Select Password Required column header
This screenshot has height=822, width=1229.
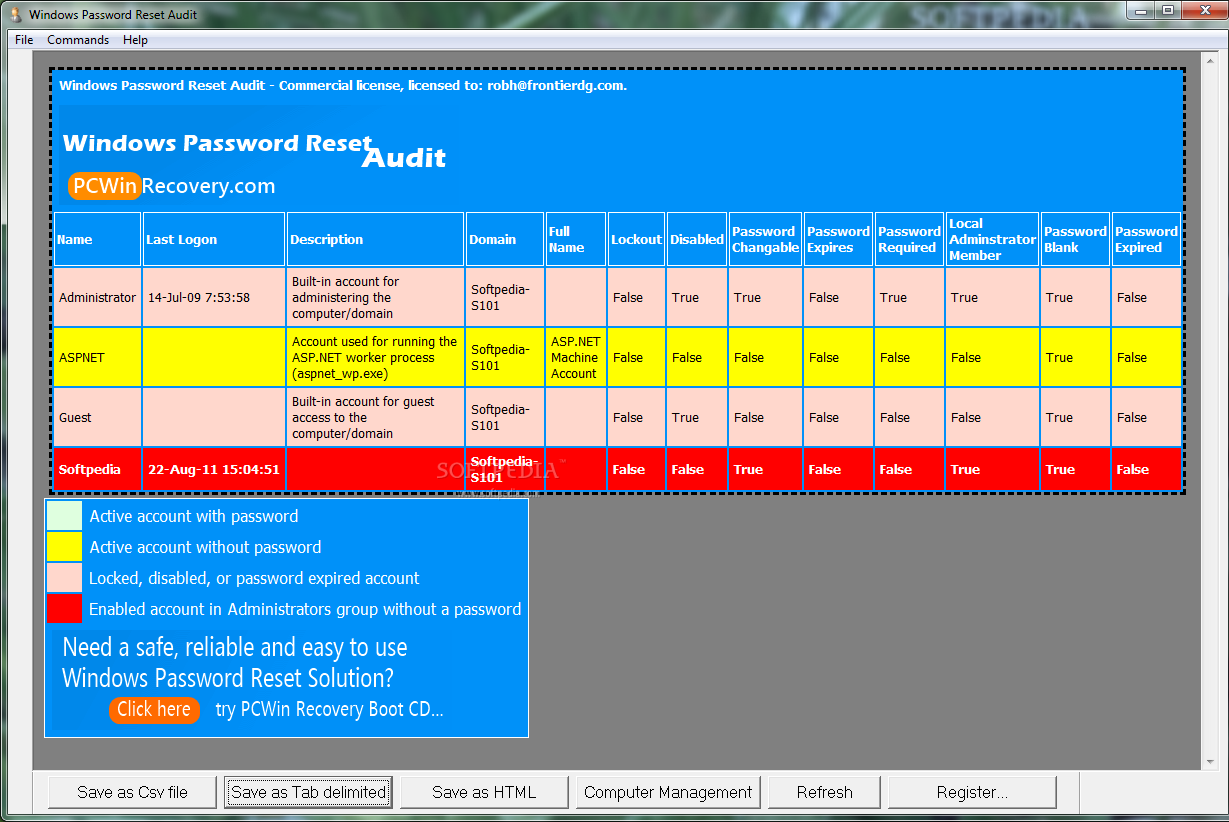[x=910, y=239]
